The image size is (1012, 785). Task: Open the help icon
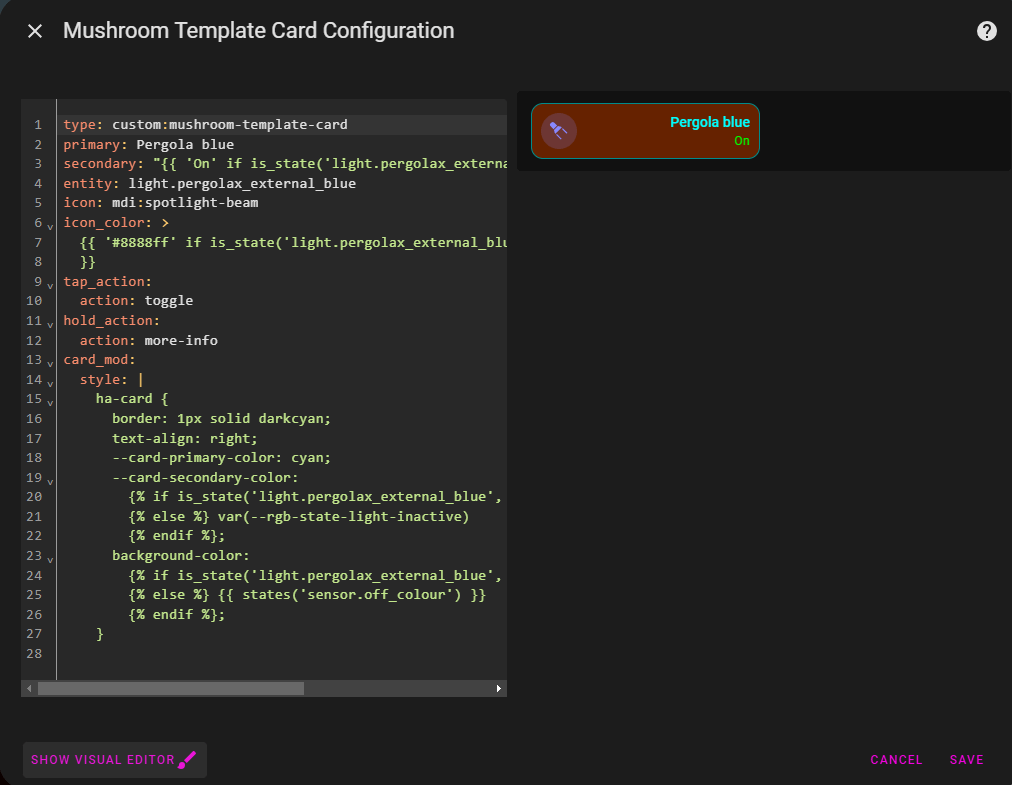(986, 31)
